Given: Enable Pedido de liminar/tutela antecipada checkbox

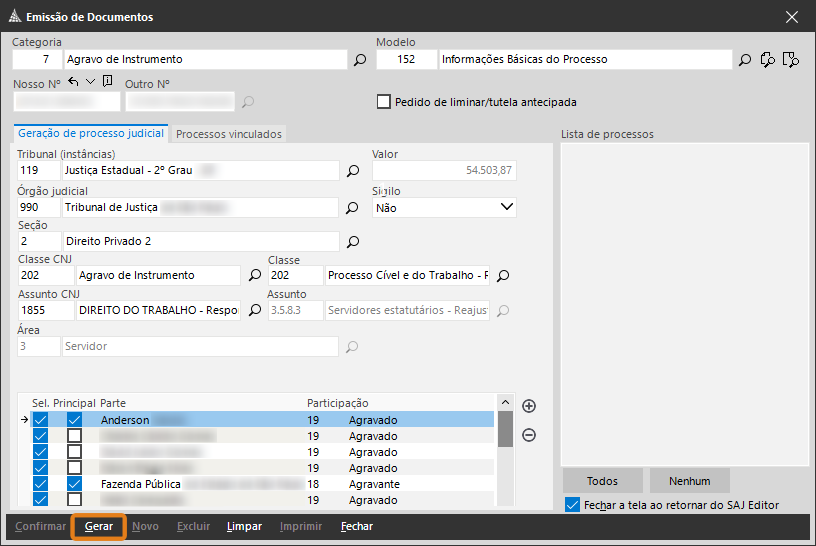Looking at the screenshot, I should click(383, 102).
